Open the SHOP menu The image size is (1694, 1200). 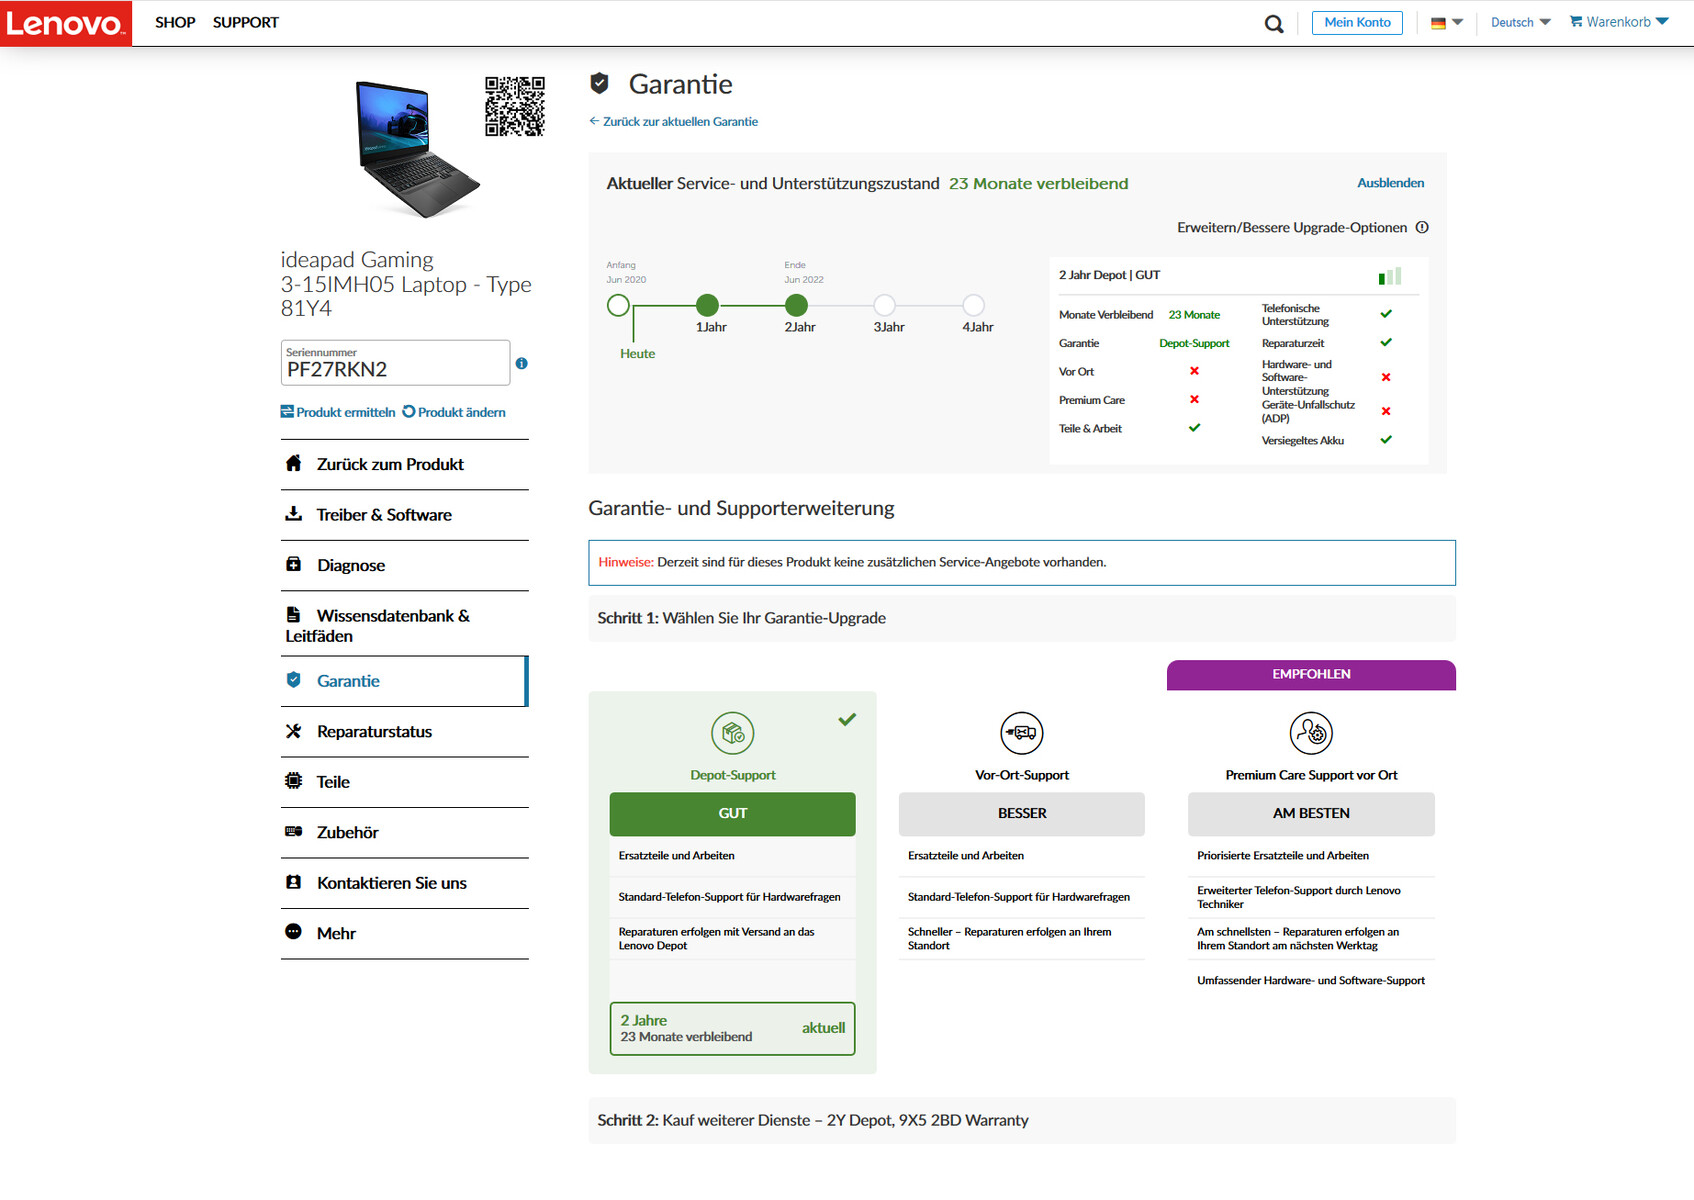[x=175, y=22]
